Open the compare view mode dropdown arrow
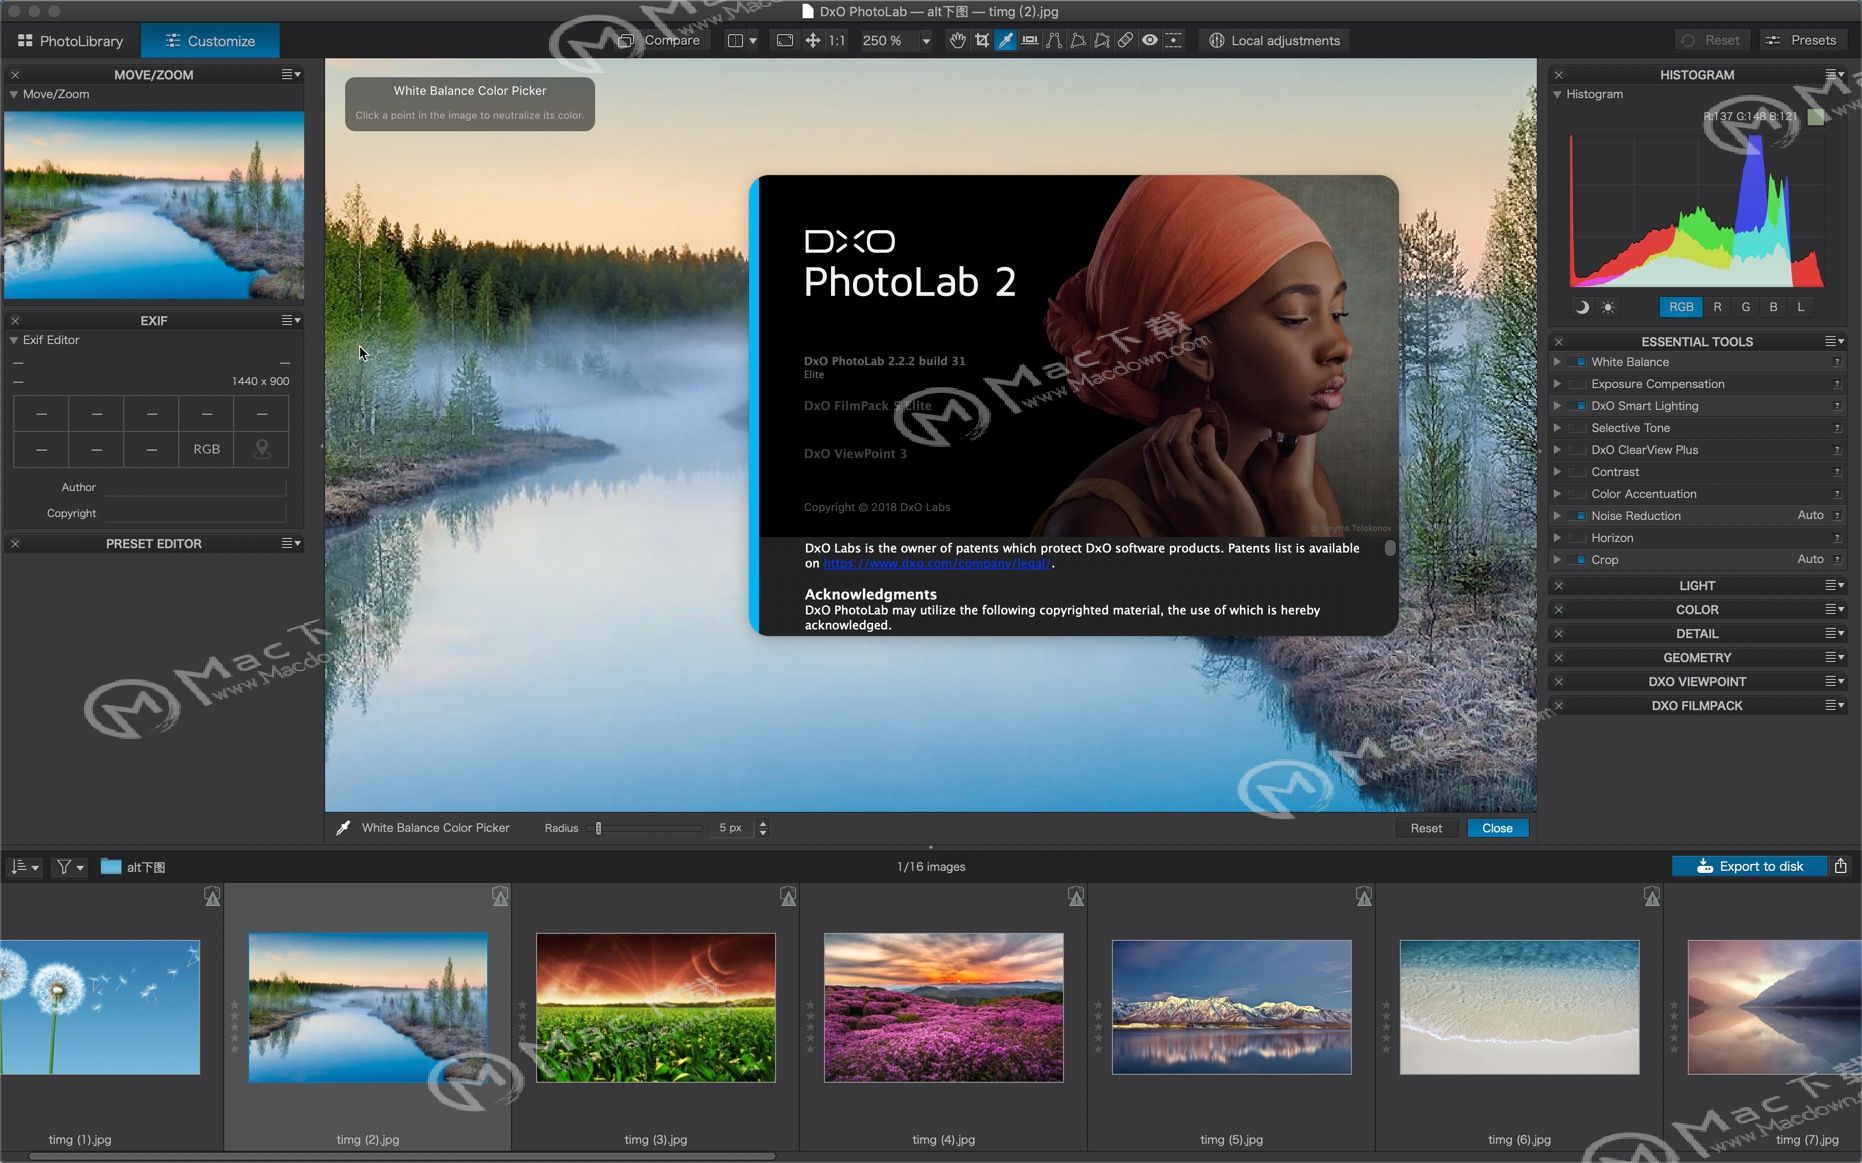 tap(752, 40)
